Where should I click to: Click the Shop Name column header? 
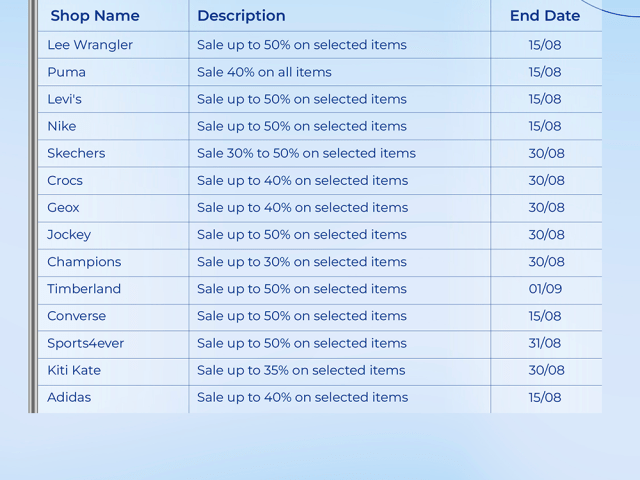pos(95,16)
